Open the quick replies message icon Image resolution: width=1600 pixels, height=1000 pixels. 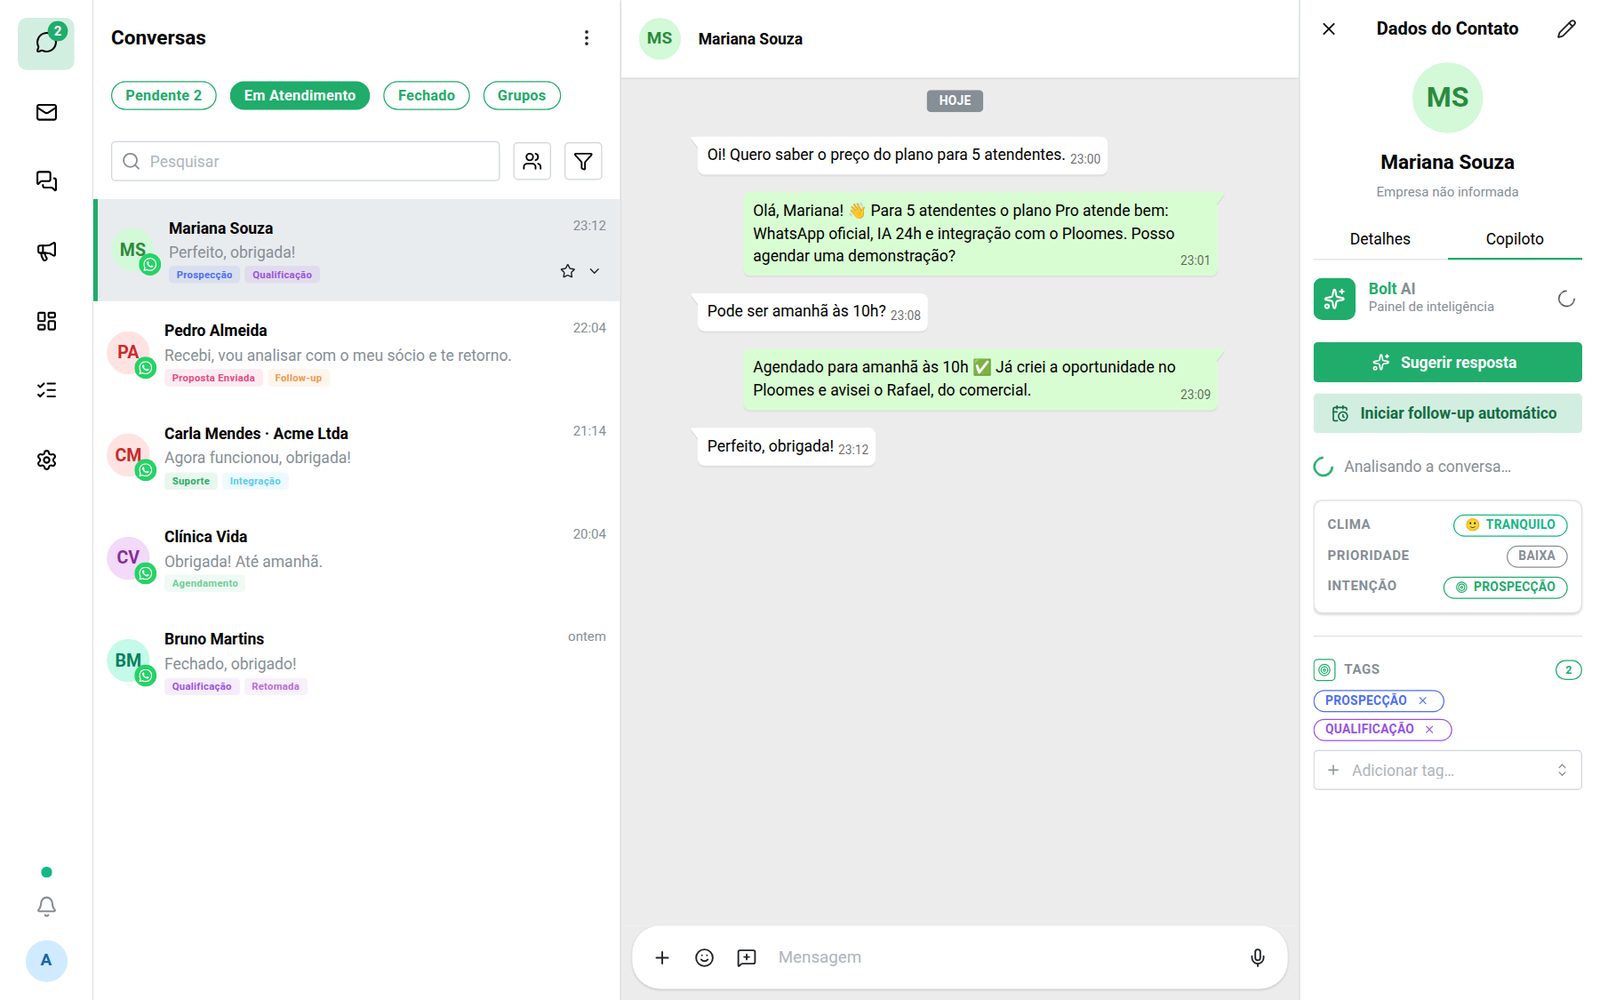746,958
